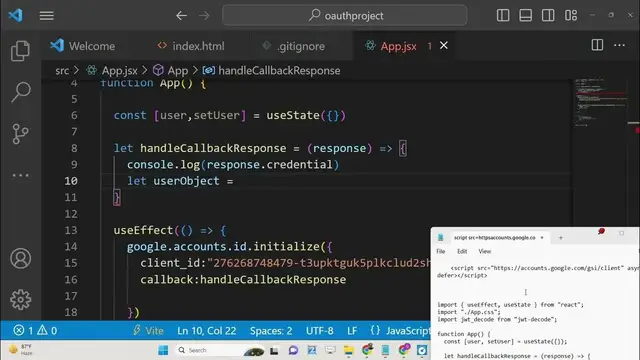This screenshot has width=640, height=360.
Task: Click handleCallbackResponse on line 8
Action: 213,148
